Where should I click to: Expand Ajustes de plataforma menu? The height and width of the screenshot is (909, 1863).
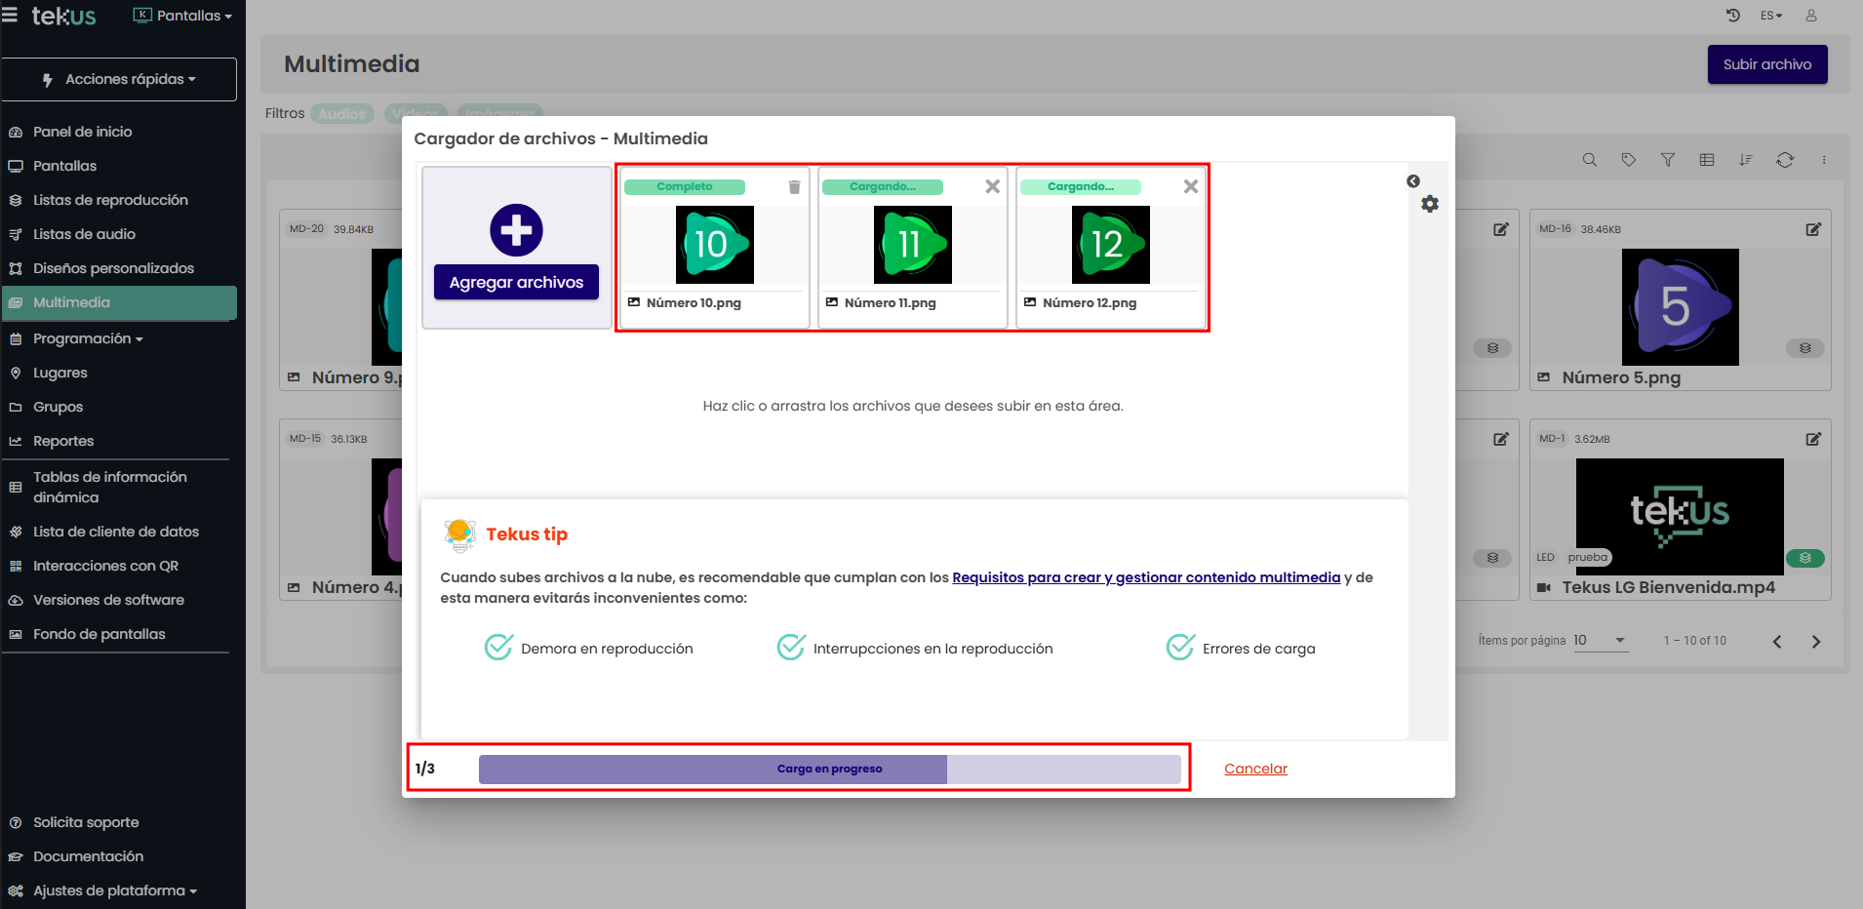(x=114, y=890)
